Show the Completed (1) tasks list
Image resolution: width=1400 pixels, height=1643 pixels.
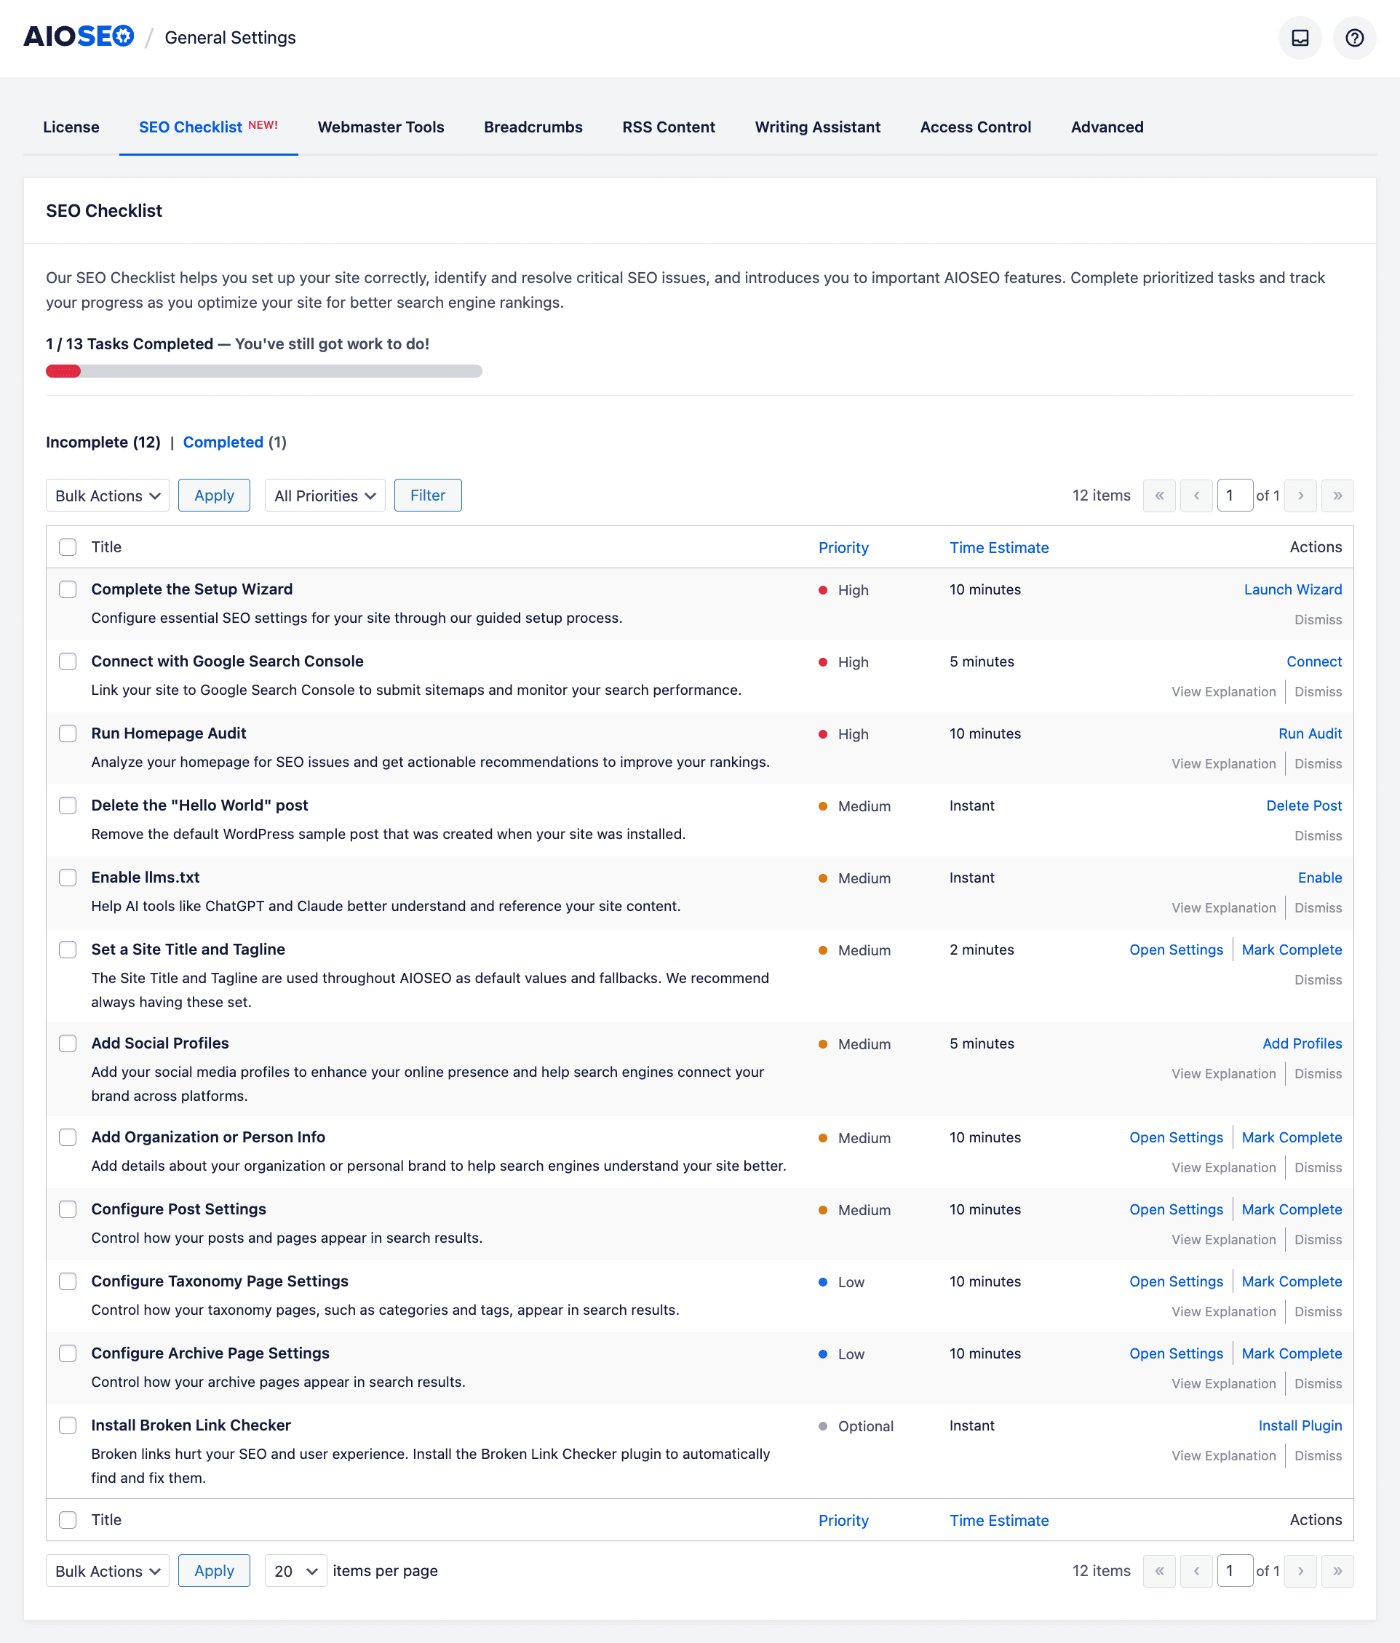235,442
